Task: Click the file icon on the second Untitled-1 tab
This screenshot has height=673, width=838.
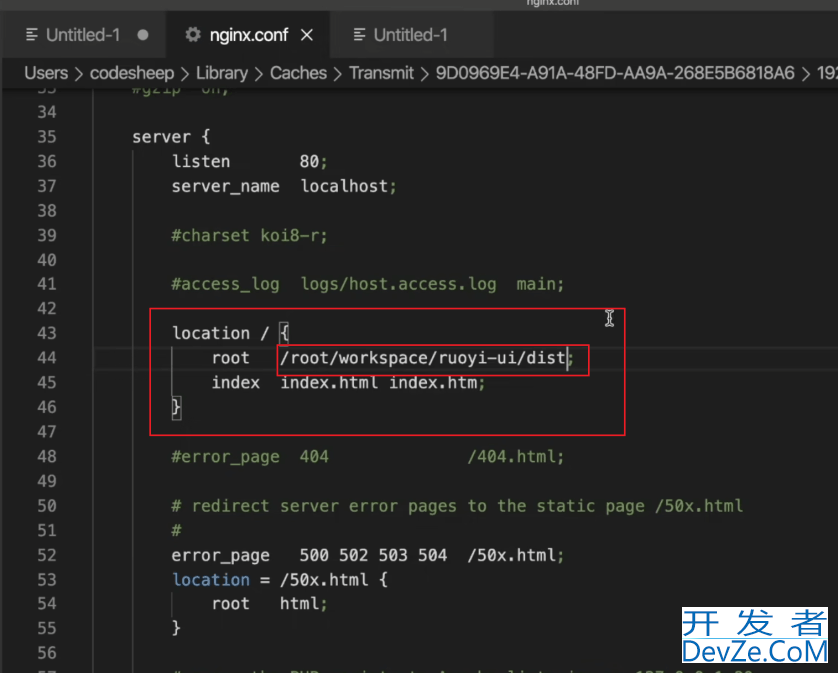Action: pos(360,35)
